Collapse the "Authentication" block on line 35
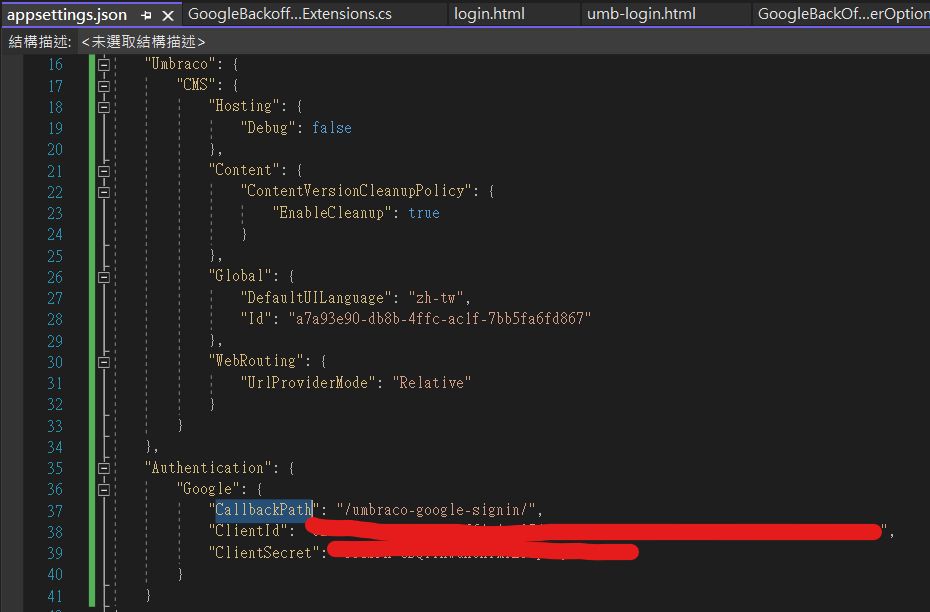Image resolution: width=930 pixels, height=612 pixels. (104, 468)
